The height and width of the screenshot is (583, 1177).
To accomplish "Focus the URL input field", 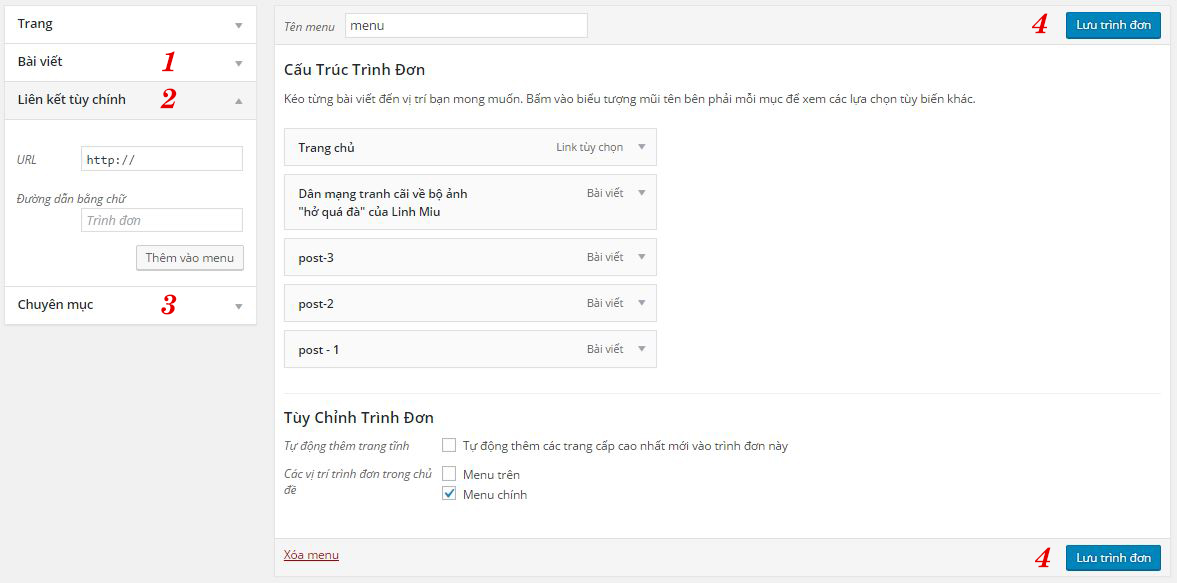I will tap(161, 159).
